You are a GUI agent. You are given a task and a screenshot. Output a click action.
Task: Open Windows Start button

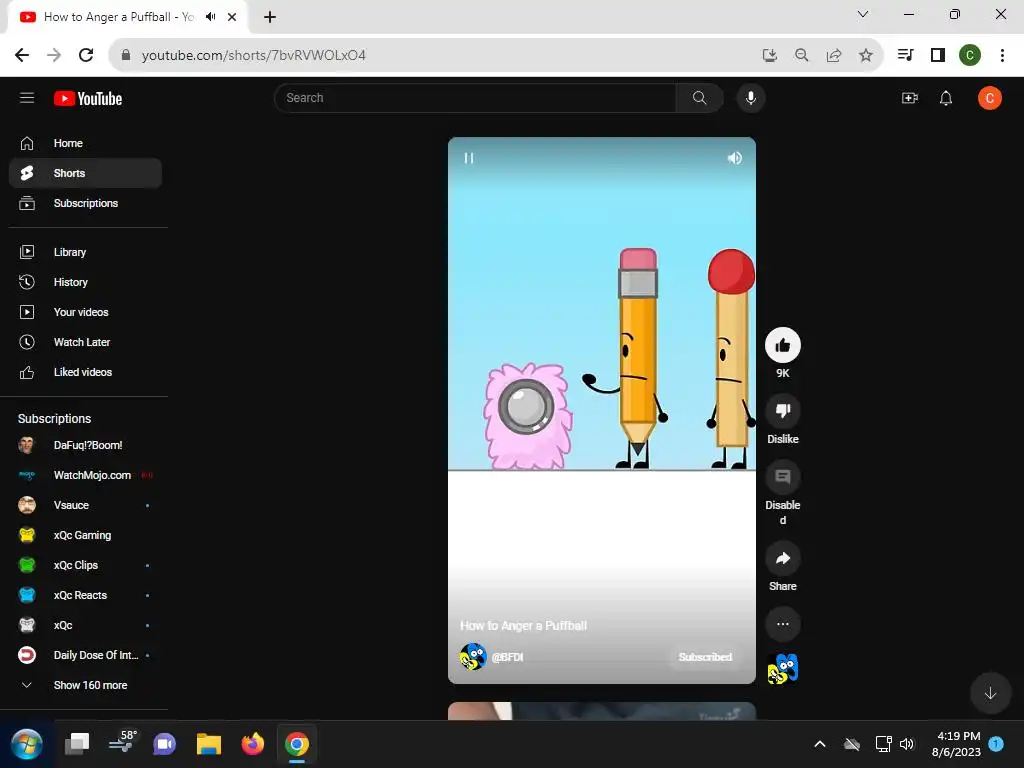pyautogui.click(x=27, y=744)
